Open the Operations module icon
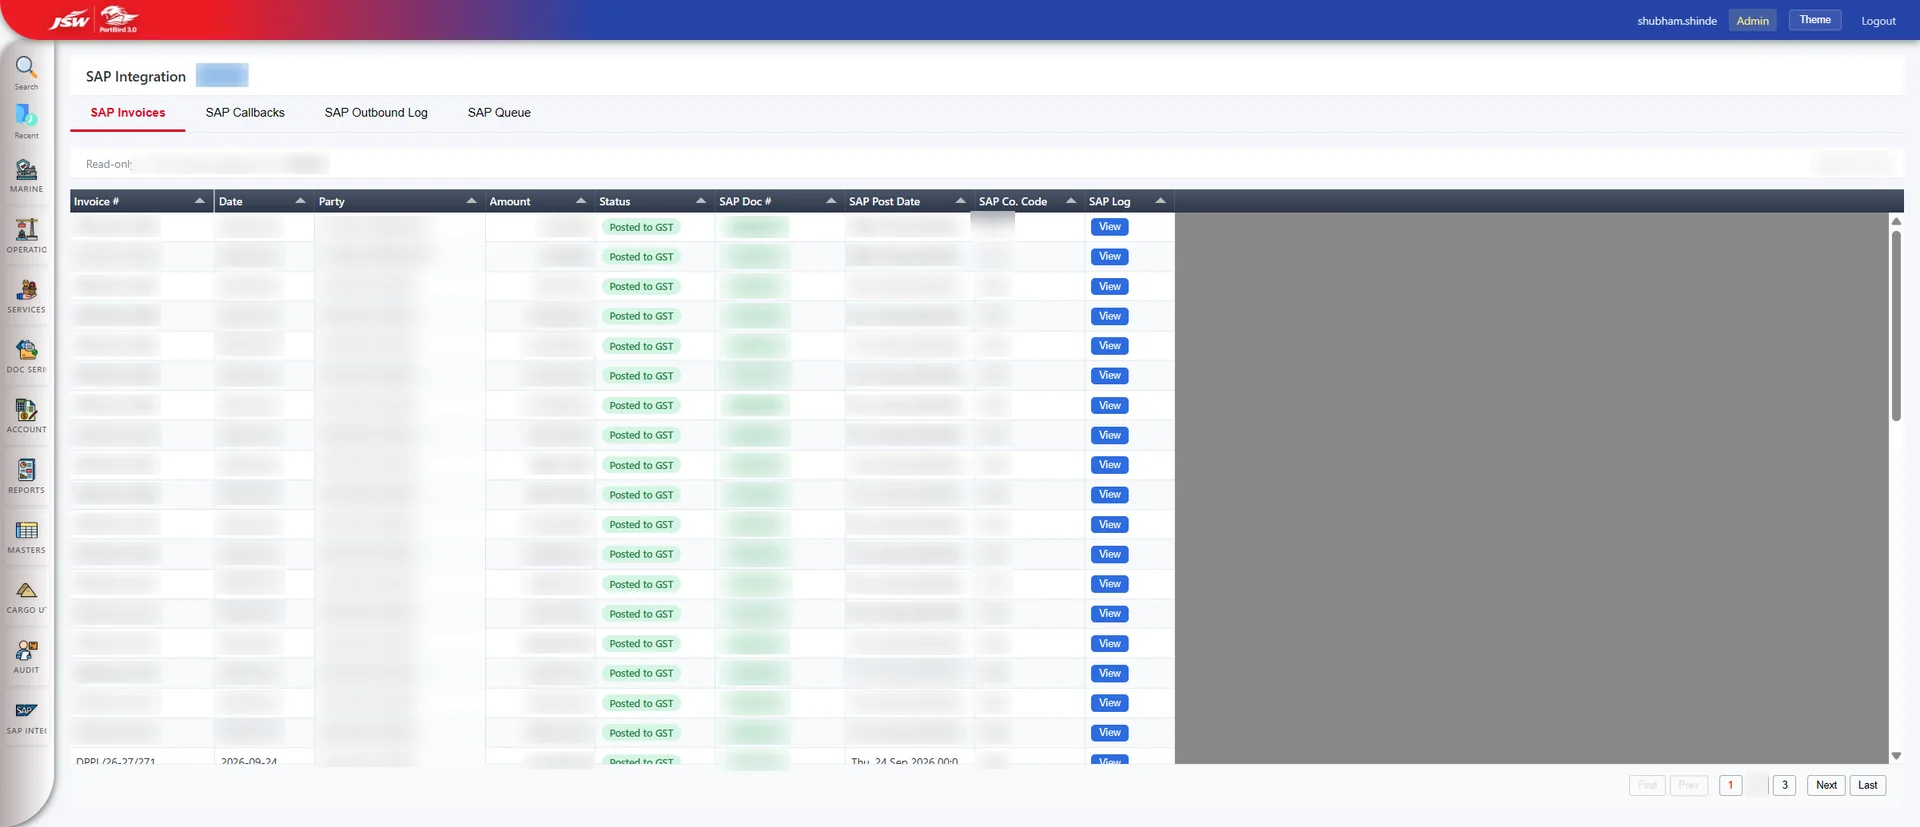This screenshot has height=827, width=1920. 27,230
